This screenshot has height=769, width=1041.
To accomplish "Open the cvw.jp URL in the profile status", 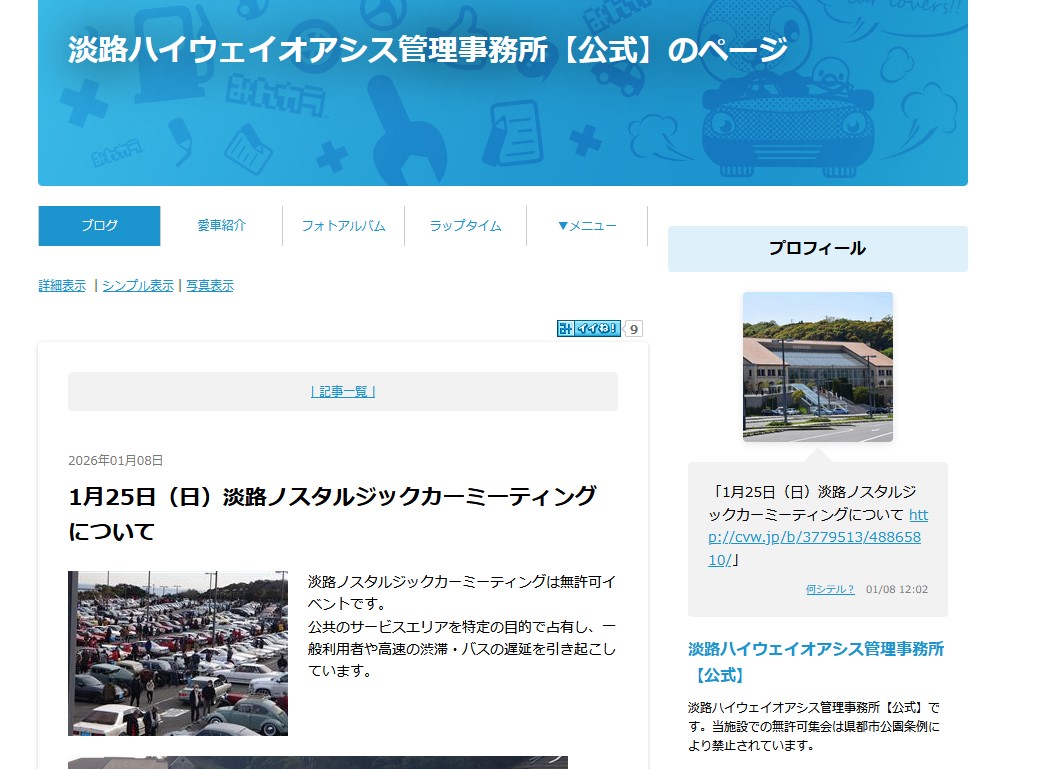I will [x=818, y=538].
